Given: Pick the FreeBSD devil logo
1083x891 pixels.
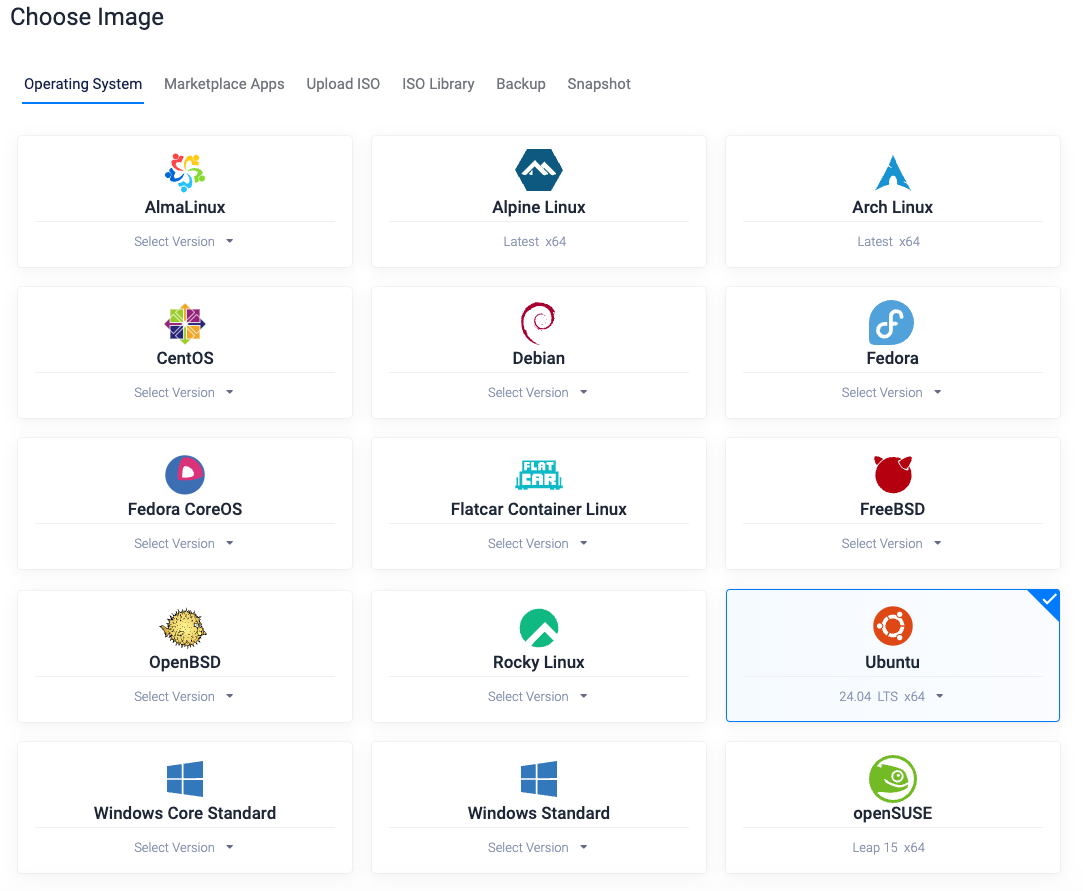Looking at the screenshot, I should click(892, 474).
